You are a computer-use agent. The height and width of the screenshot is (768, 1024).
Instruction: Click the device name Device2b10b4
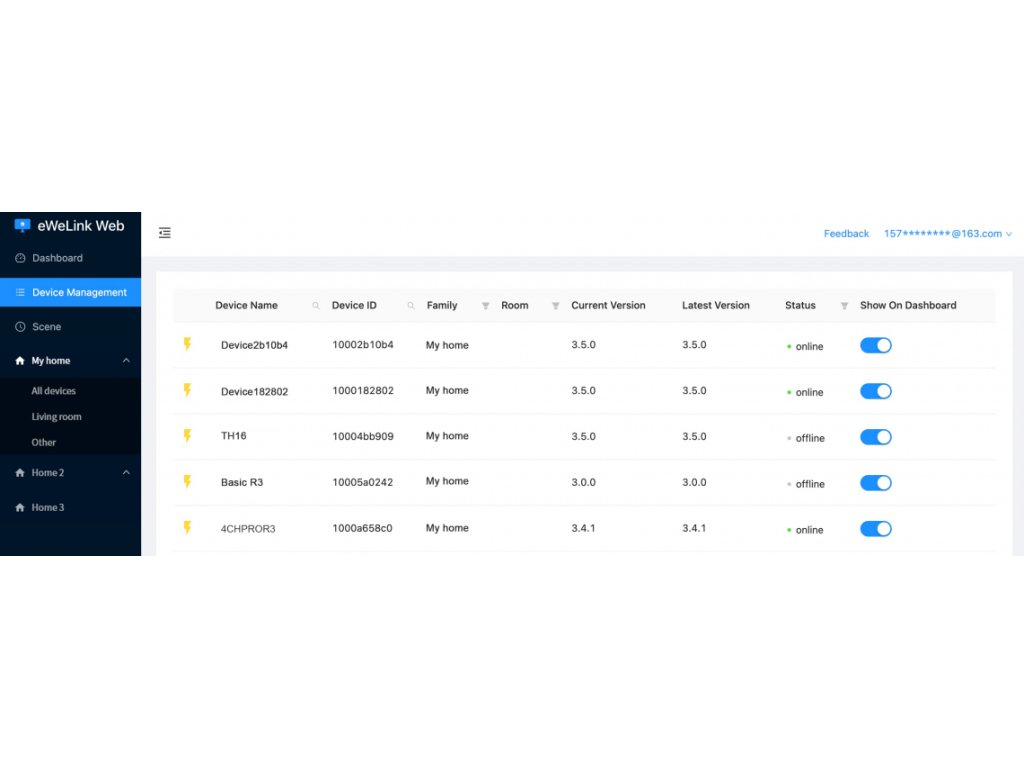254,345
